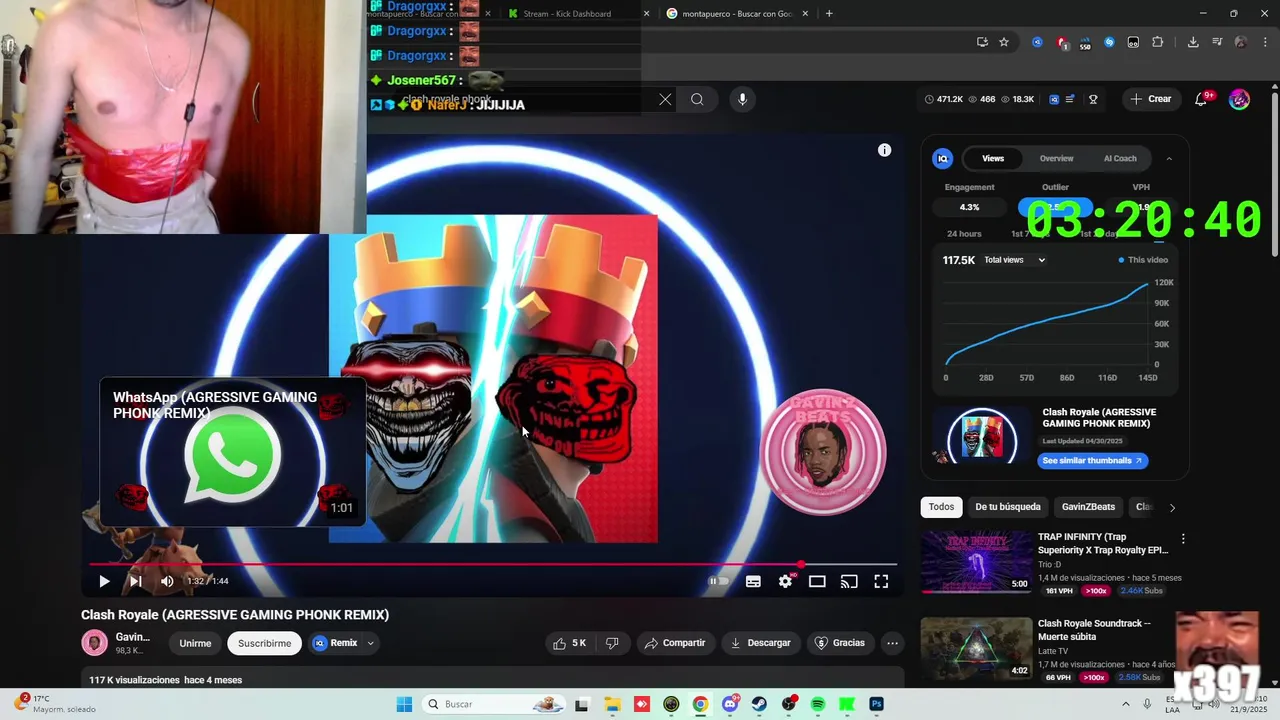The height and width of the screenshot is (720, 1280).
Task: Click the YouTube search magnifier button
Action: [697, 99]
